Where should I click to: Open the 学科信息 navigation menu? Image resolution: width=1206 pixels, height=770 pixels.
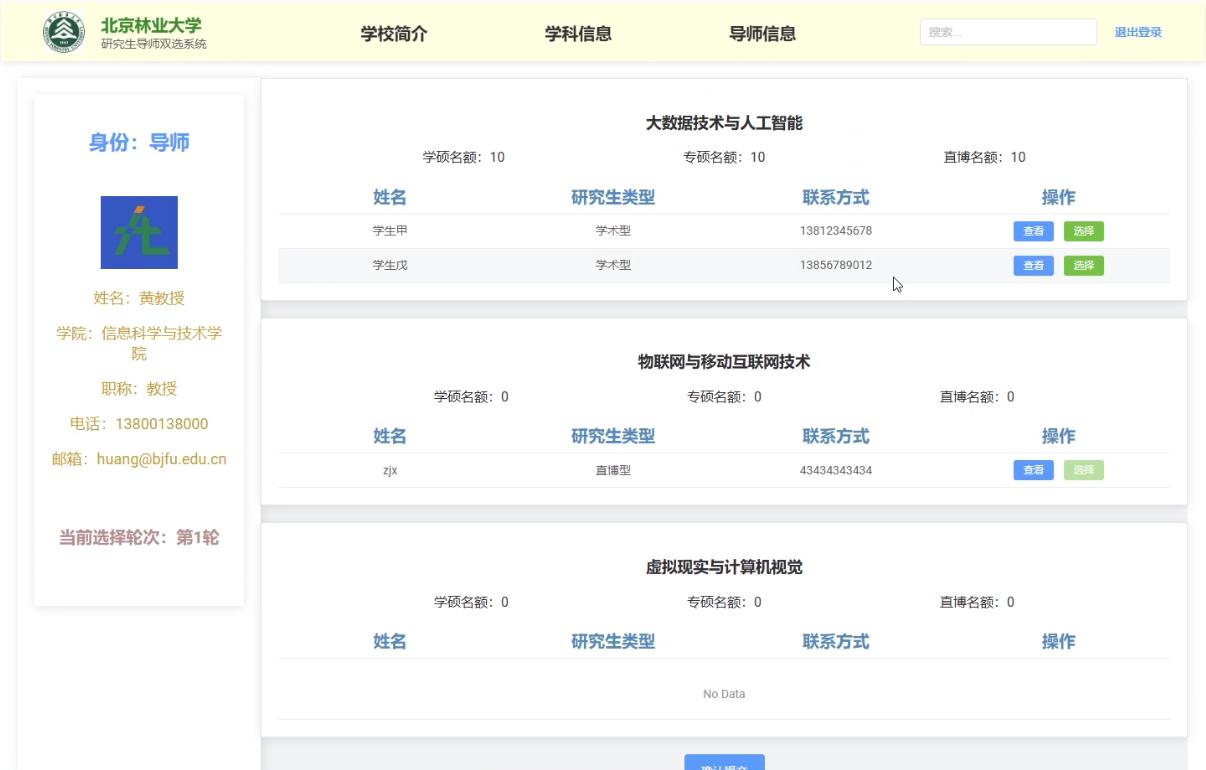[578, 33]
